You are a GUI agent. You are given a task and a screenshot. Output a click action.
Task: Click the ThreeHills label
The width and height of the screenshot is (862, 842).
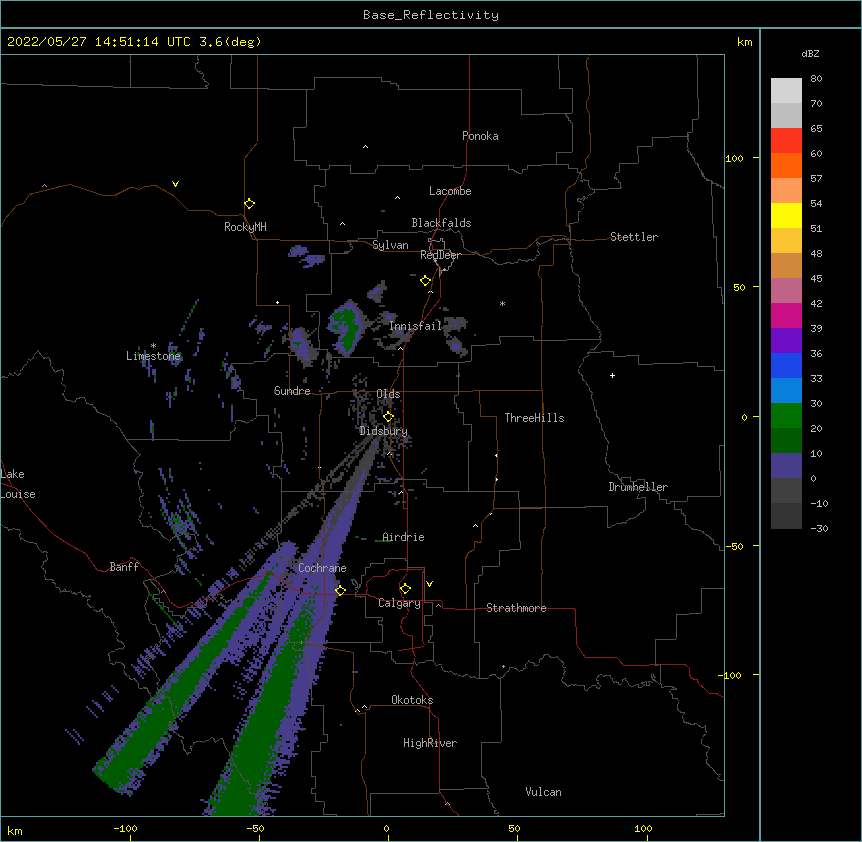click(x=534, y=418)
